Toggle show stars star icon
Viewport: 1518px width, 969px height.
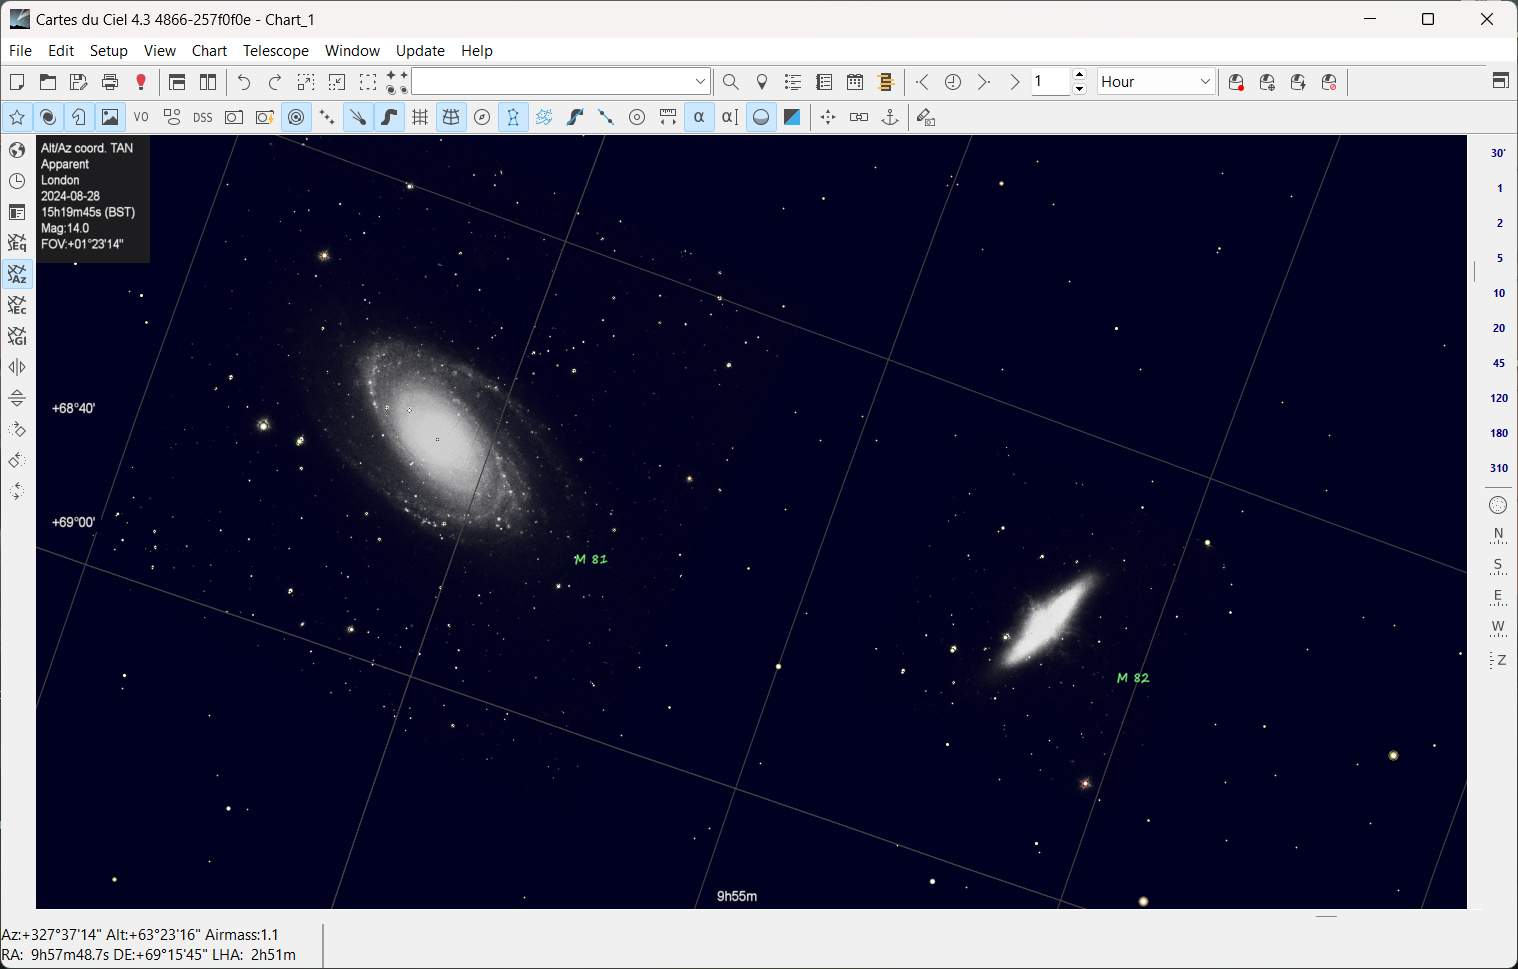tap(17, 117)
